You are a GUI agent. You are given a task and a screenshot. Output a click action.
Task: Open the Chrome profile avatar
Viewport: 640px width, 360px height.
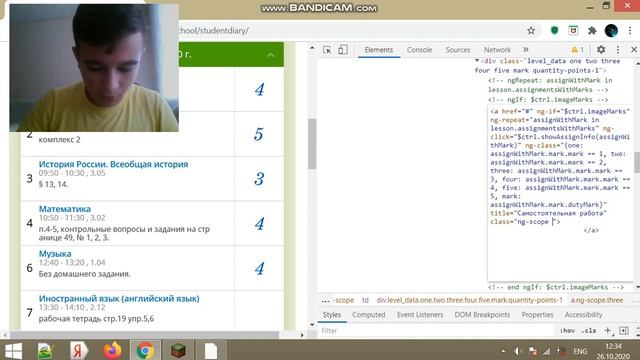coord(611,31)
